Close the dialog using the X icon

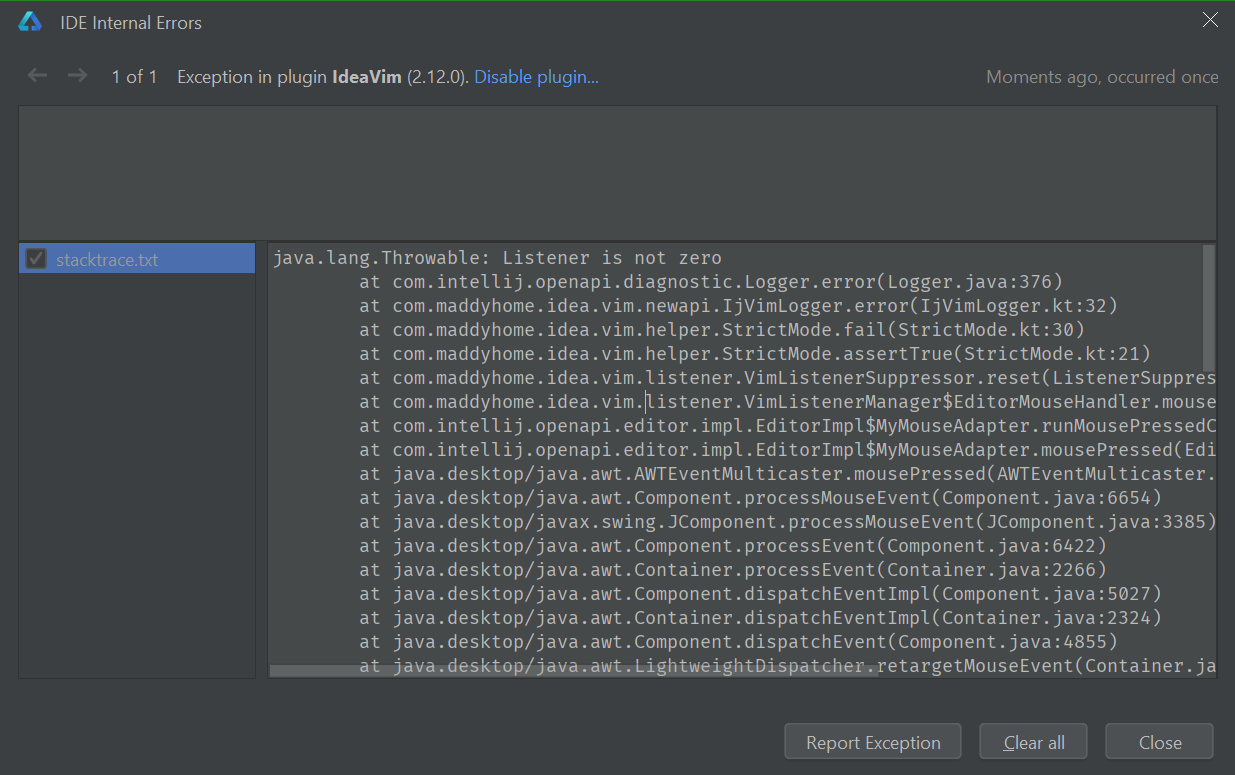(1210, 20)
